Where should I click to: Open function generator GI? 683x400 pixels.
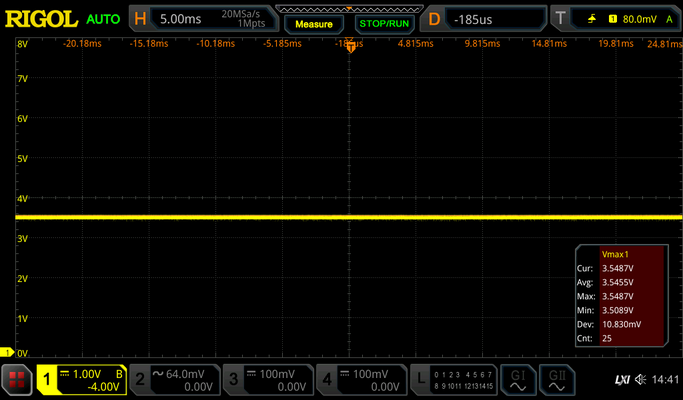tap(517, 380)
